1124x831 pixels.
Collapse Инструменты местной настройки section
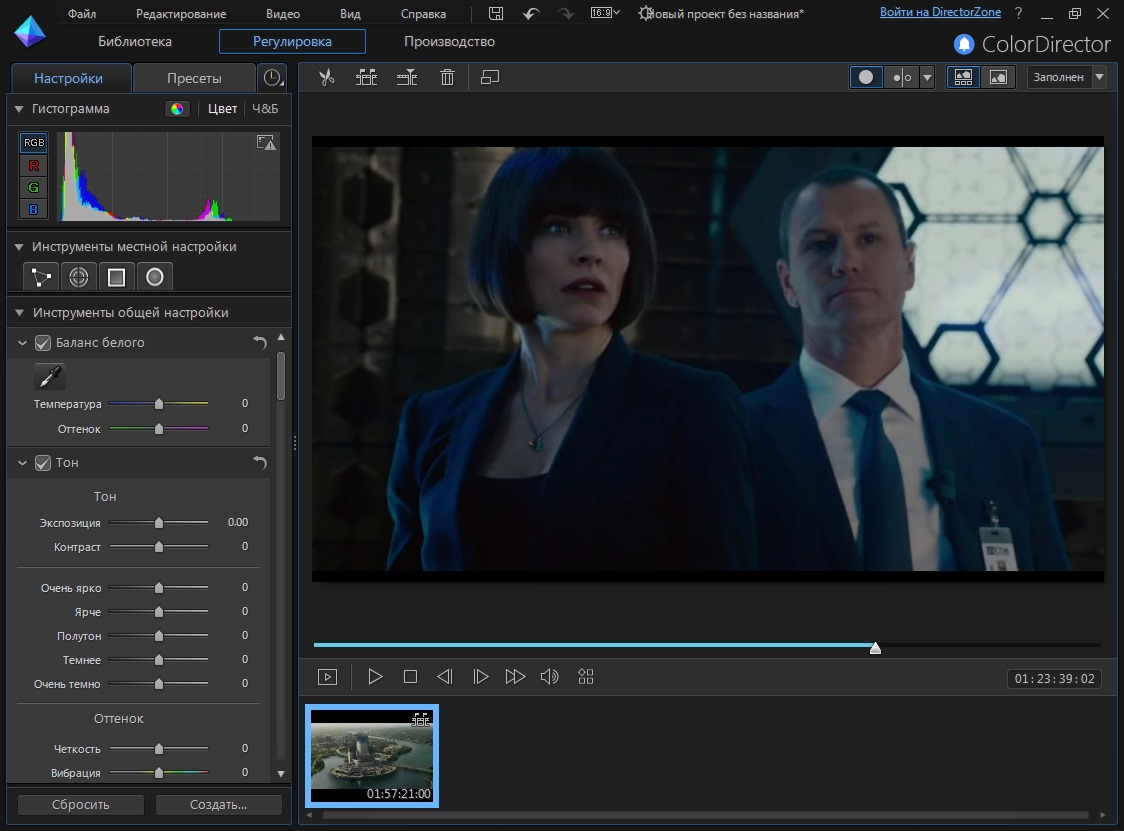click(x=19, y=247)
